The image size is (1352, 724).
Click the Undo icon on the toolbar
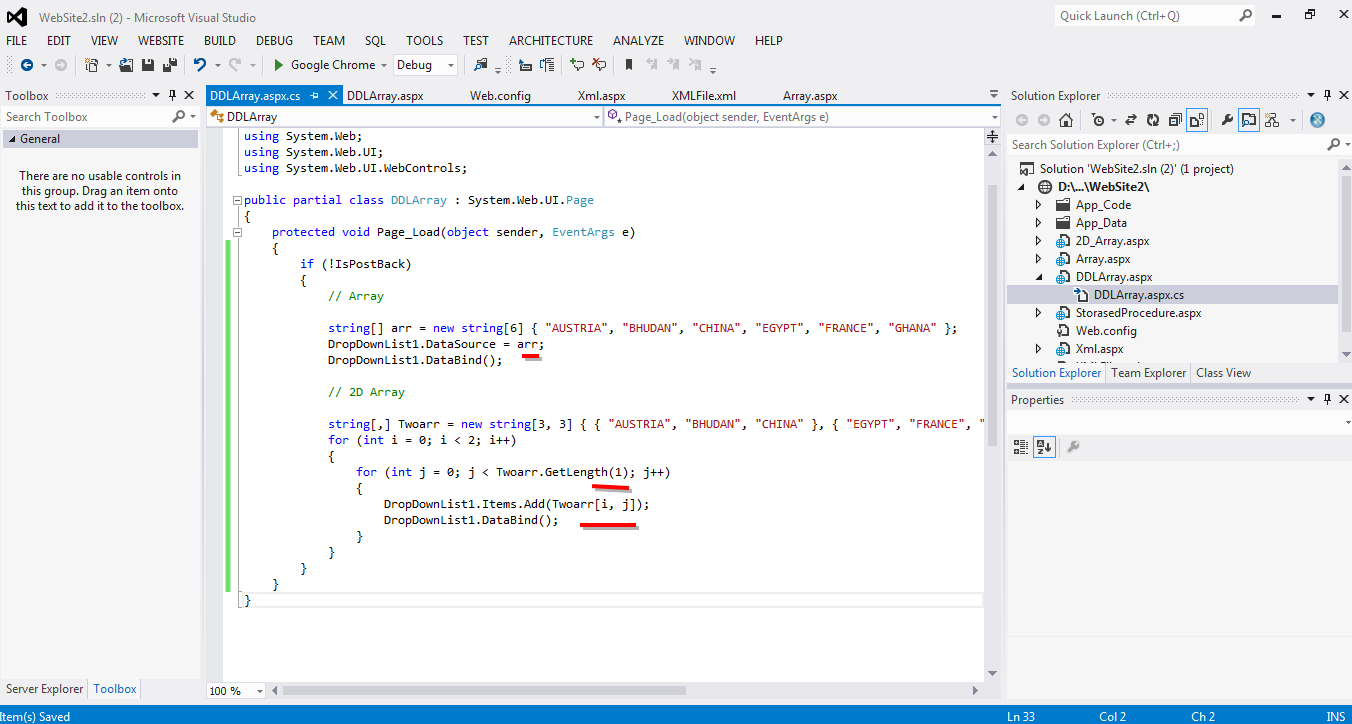[x=200, y=65]
